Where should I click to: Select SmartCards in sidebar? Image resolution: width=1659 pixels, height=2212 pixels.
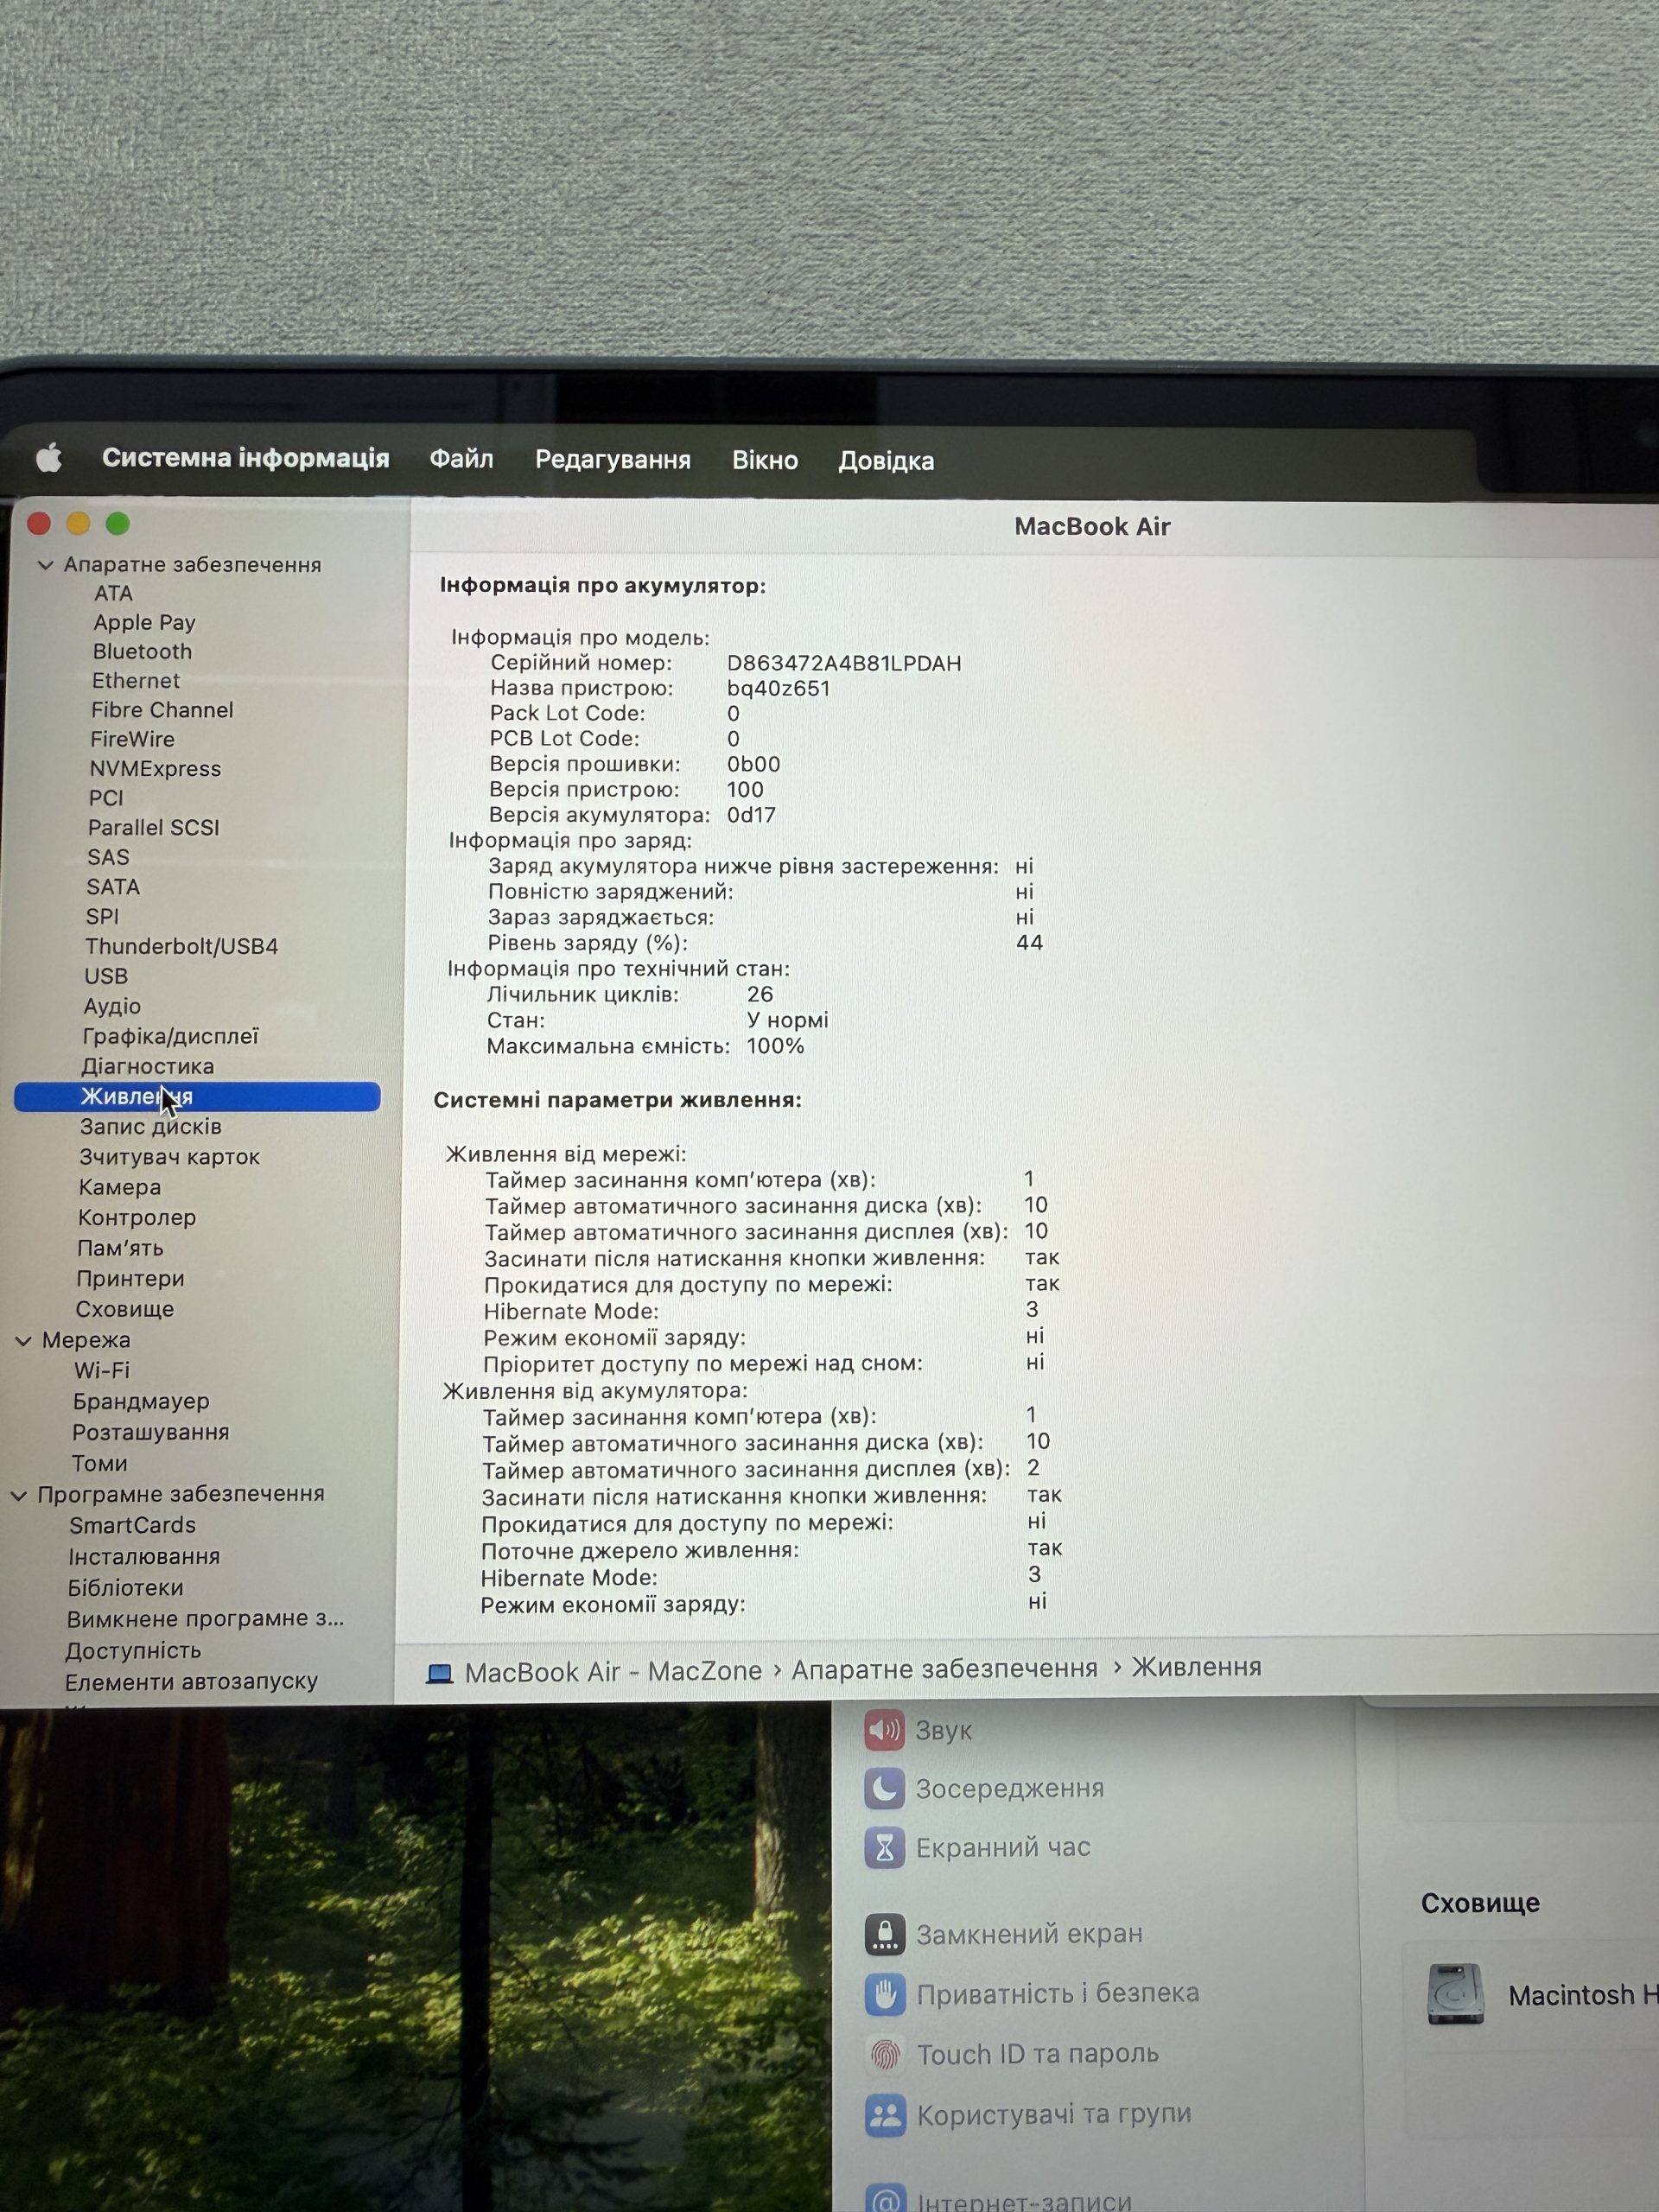coord(132,1526)
